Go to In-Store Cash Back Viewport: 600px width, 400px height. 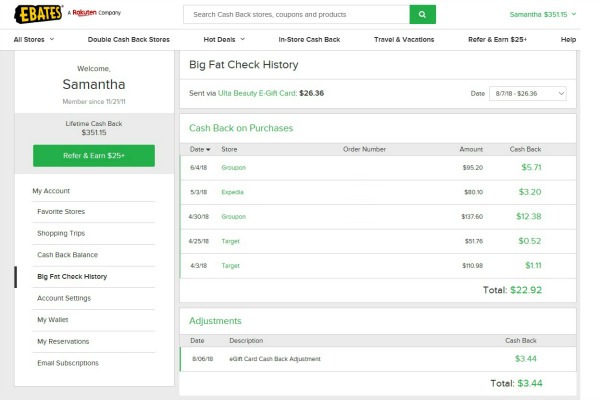[309, 39]
